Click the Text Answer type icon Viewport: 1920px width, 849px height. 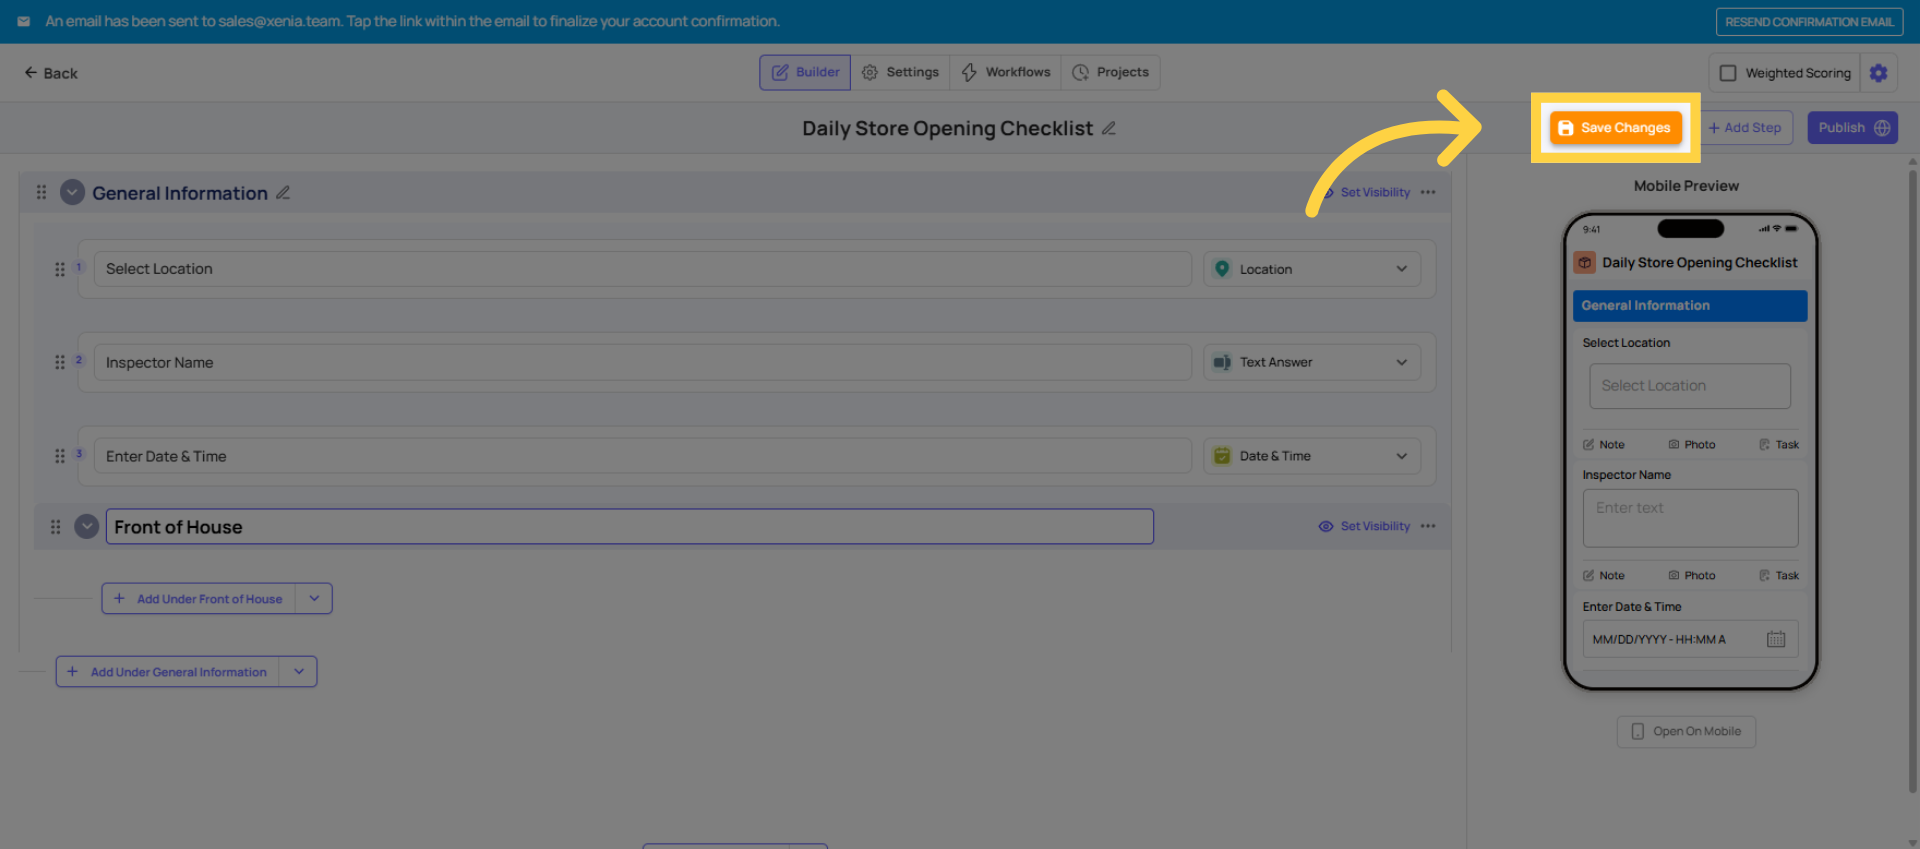point(1222,362)
